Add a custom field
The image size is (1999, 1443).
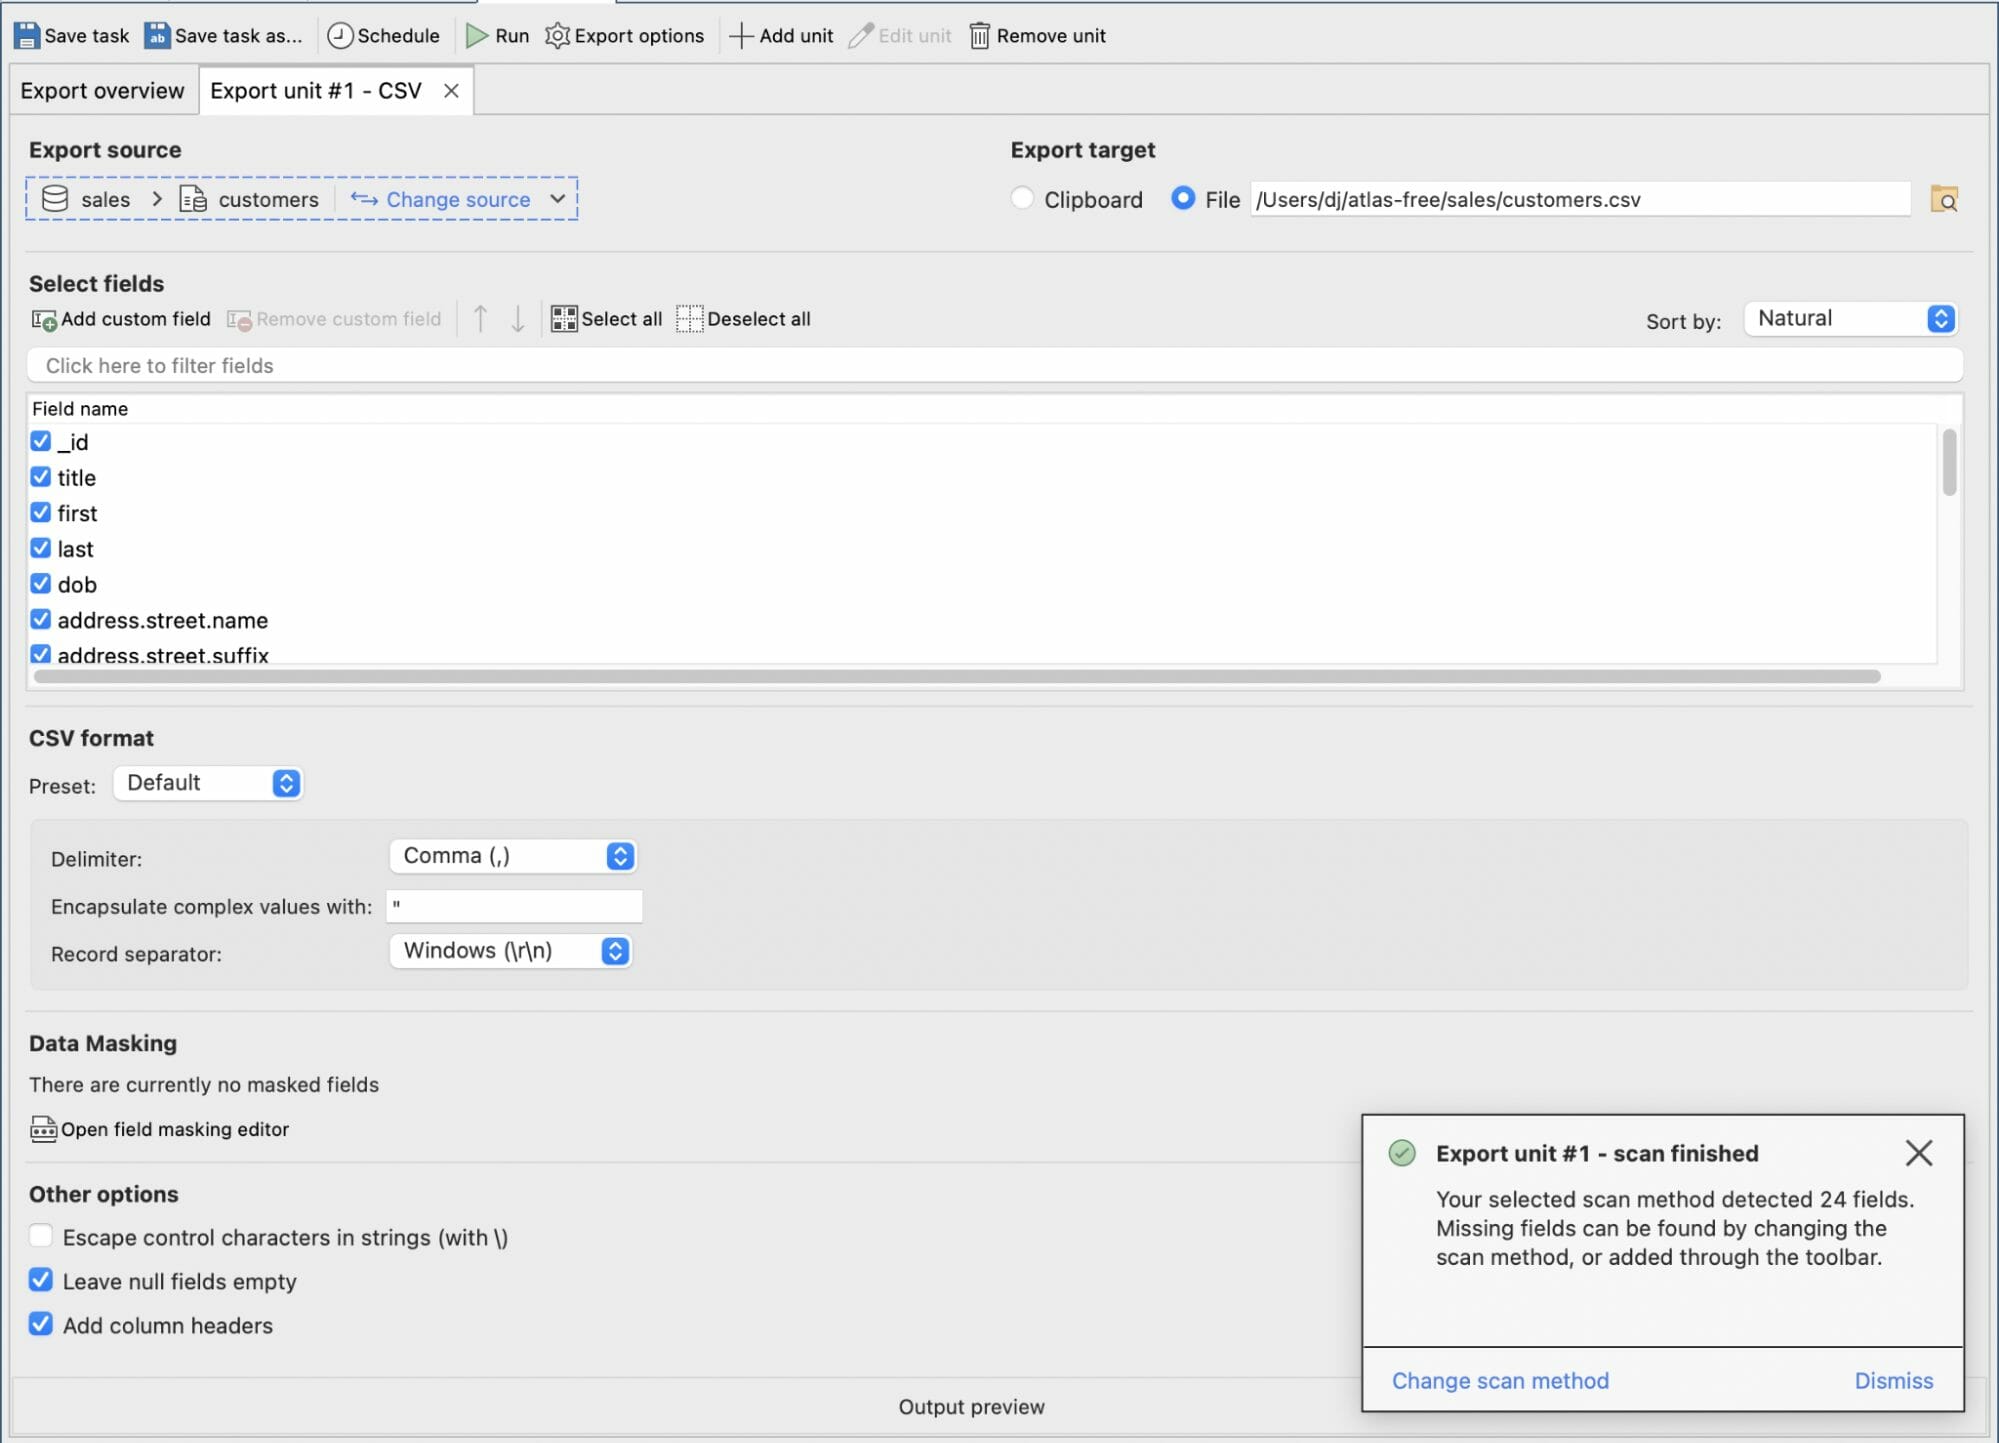pyautogui.click(x=120, y=318)
